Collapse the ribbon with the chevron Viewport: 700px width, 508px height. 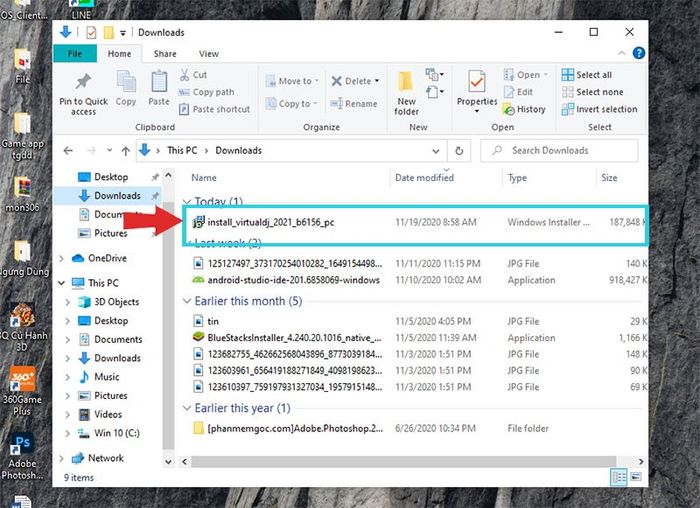(621, 53)
